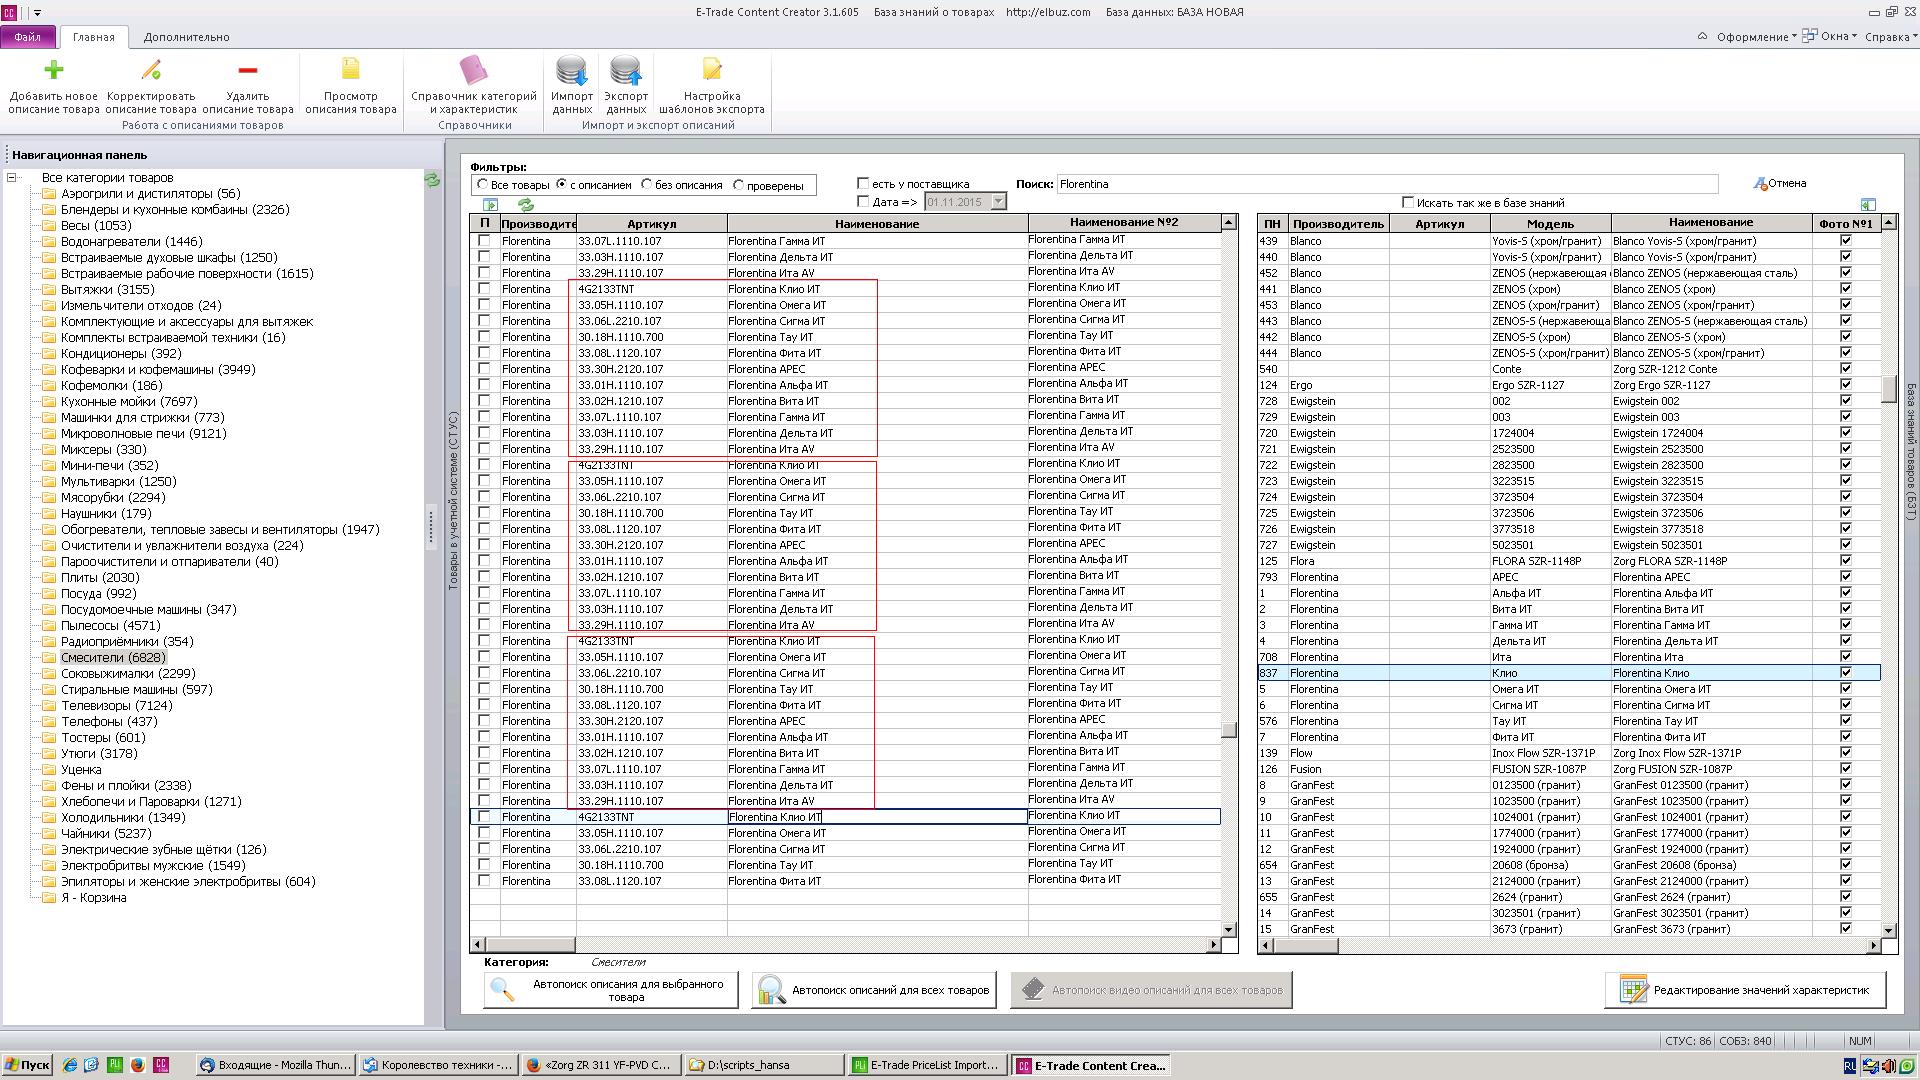Screen dimensions: 1920x1080
Task: Switch to the Главная ribbon tab
Action: coord(94,37)
